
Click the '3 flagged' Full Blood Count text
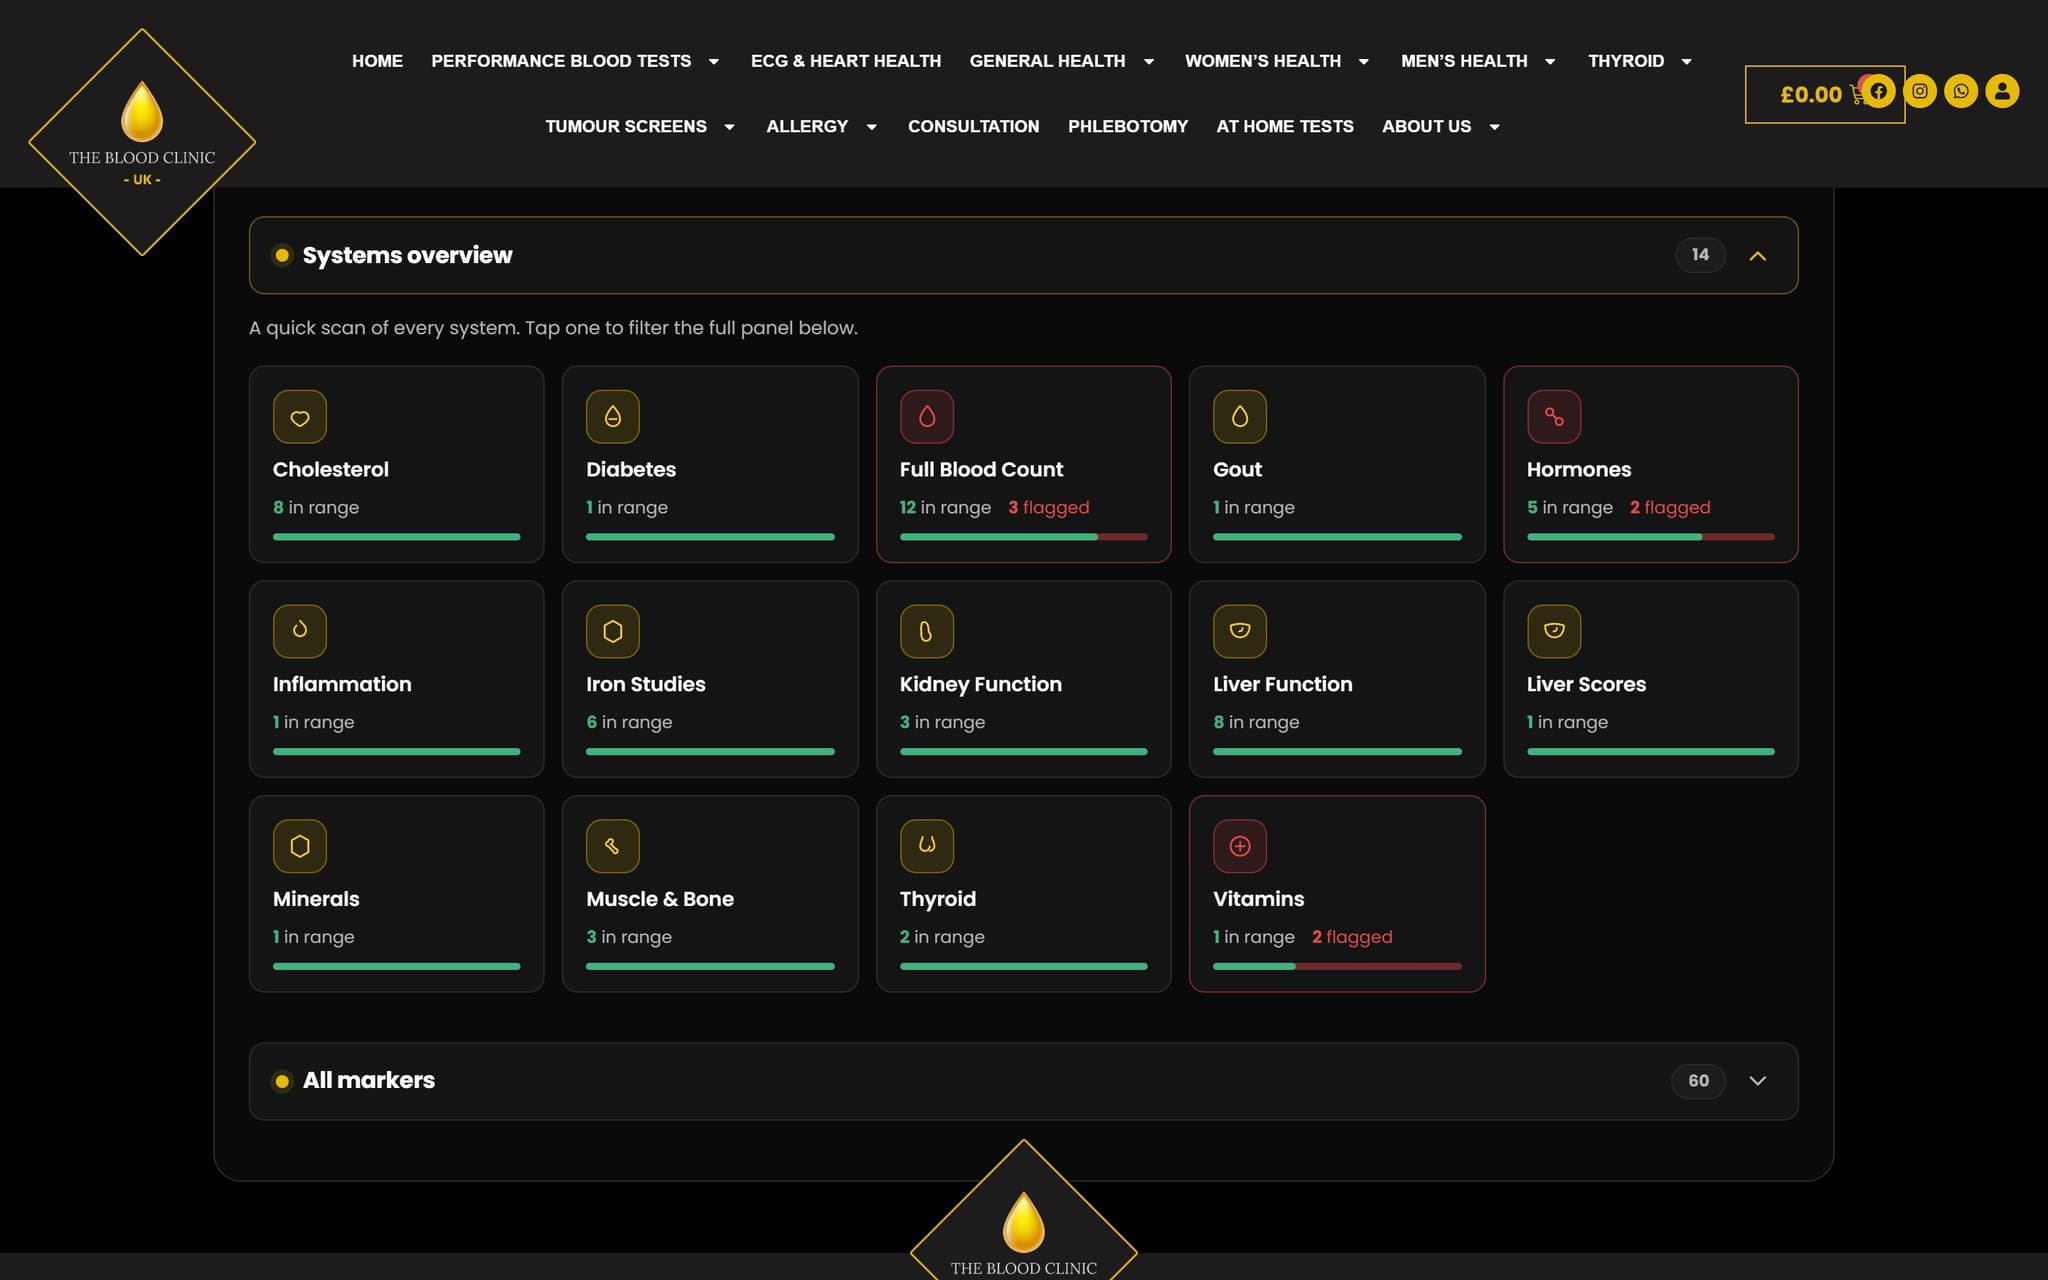(x=1049, y=507)
